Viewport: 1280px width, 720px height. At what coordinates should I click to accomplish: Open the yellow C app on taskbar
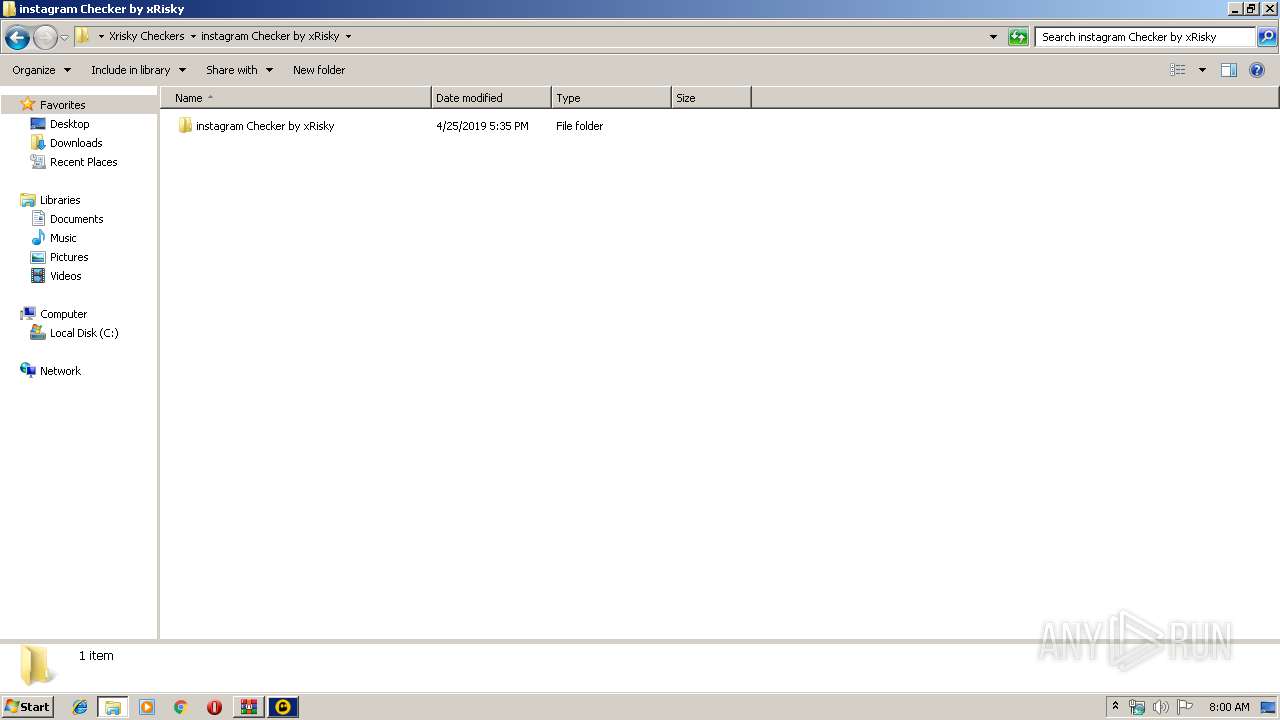pos(283,707)
